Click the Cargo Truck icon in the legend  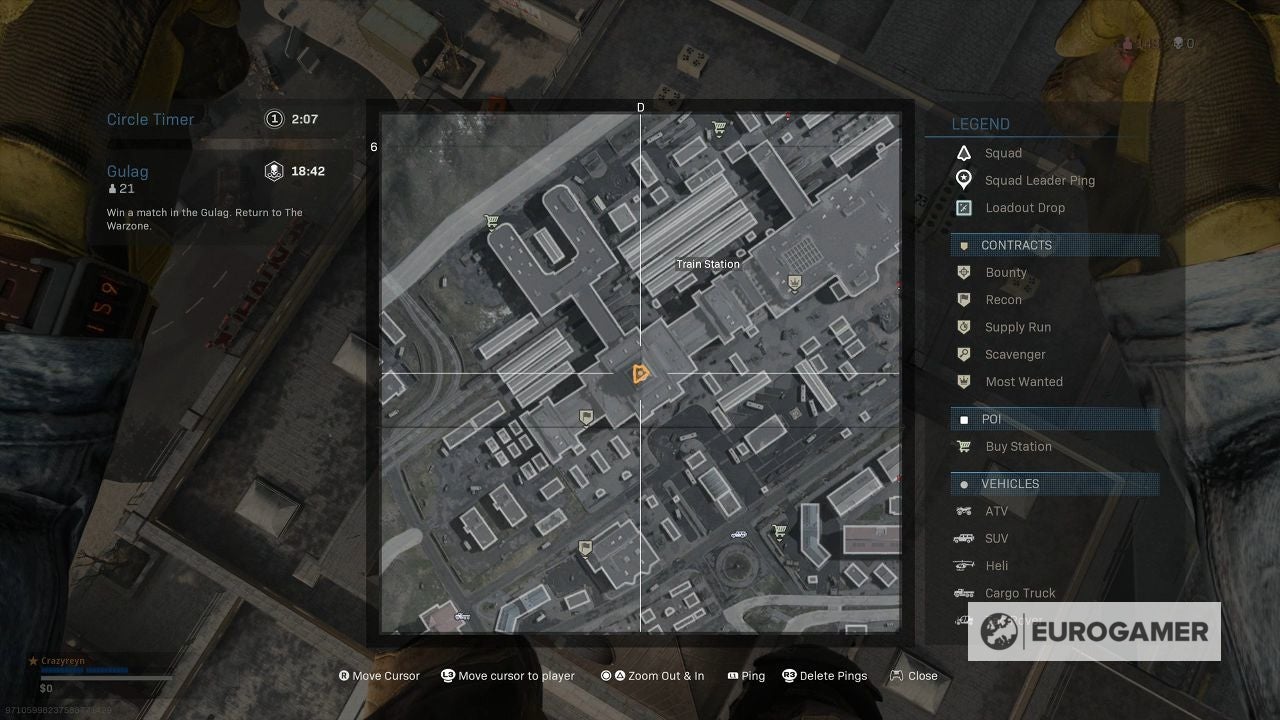click(x=964, y=593)
